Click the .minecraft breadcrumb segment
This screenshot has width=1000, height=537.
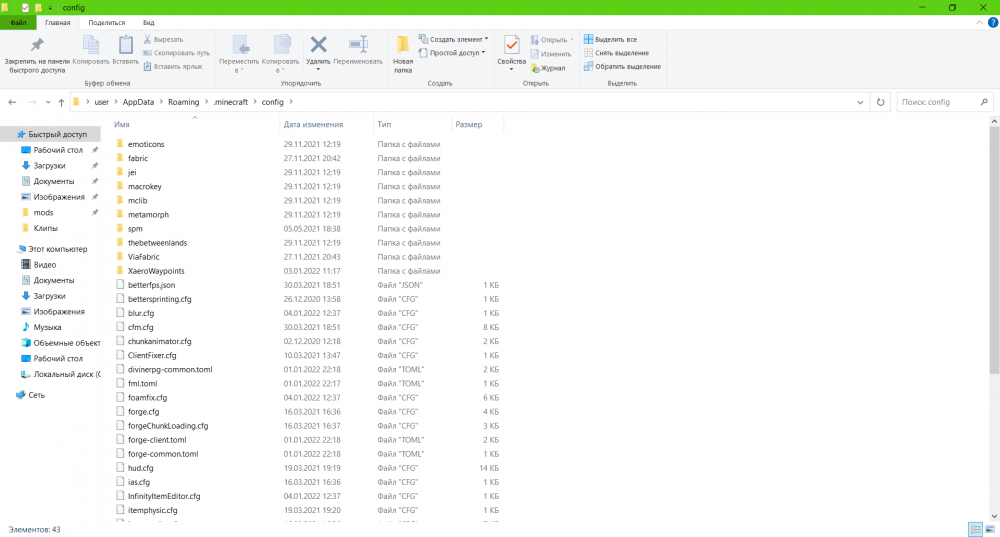pyautogui.click(x=230, y=102)
